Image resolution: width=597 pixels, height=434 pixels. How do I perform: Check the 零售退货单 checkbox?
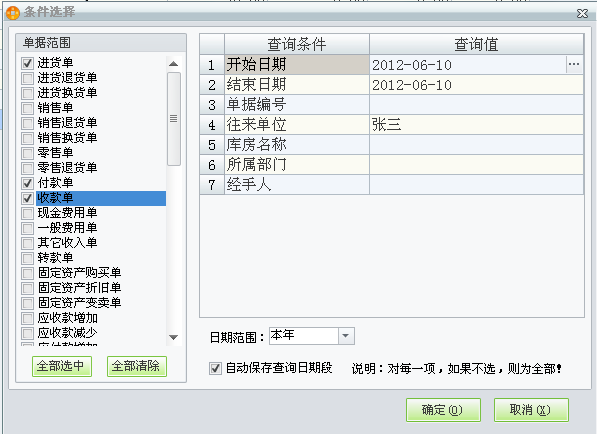(27, 168)
